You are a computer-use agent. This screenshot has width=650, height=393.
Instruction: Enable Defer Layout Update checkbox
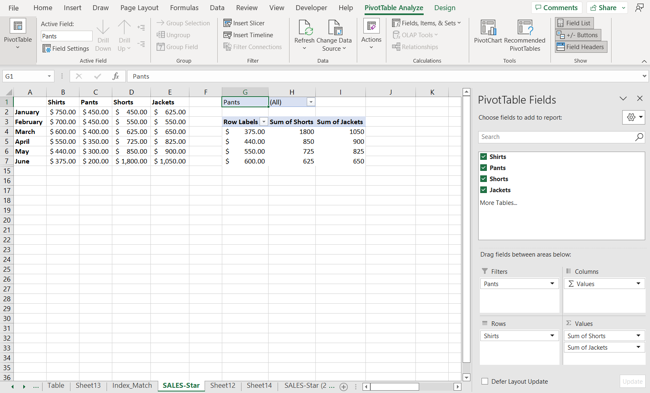[x=485, y=381]
